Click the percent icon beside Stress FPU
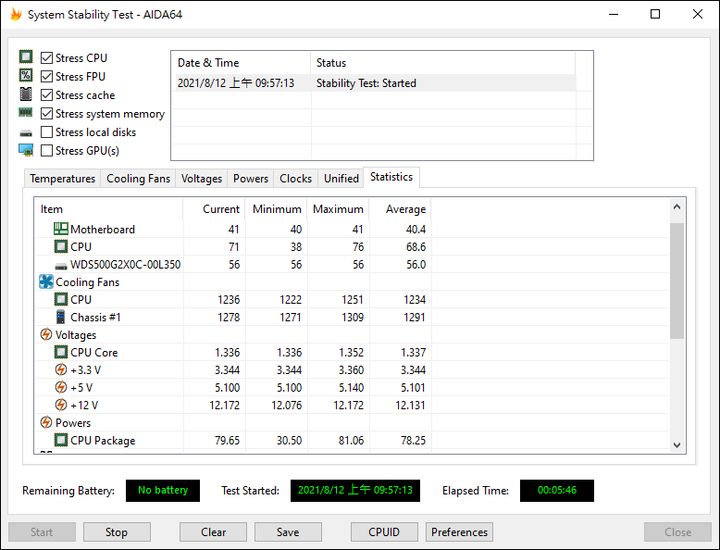 [x=26, y=75]
